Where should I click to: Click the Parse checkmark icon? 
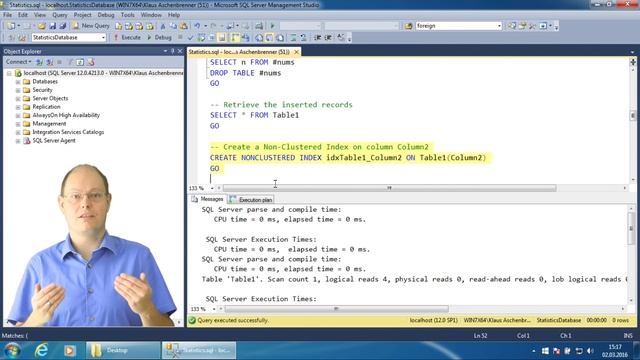click(190, 38)
